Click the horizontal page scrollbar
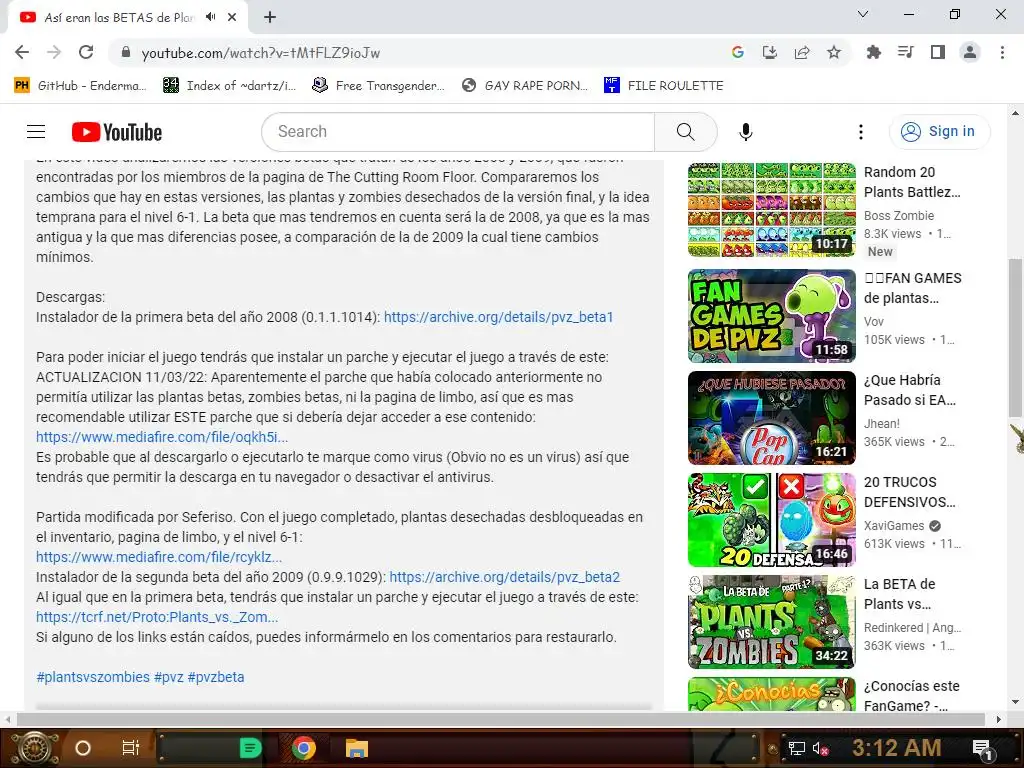1024x768 pixels. coord(501,719)
